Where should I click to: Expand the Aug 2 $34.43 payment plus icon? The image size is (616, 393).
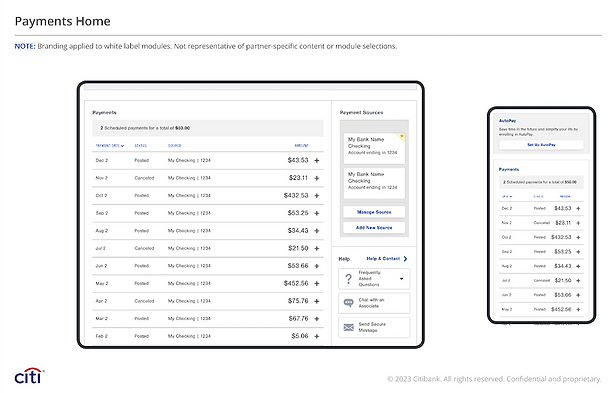317,231
